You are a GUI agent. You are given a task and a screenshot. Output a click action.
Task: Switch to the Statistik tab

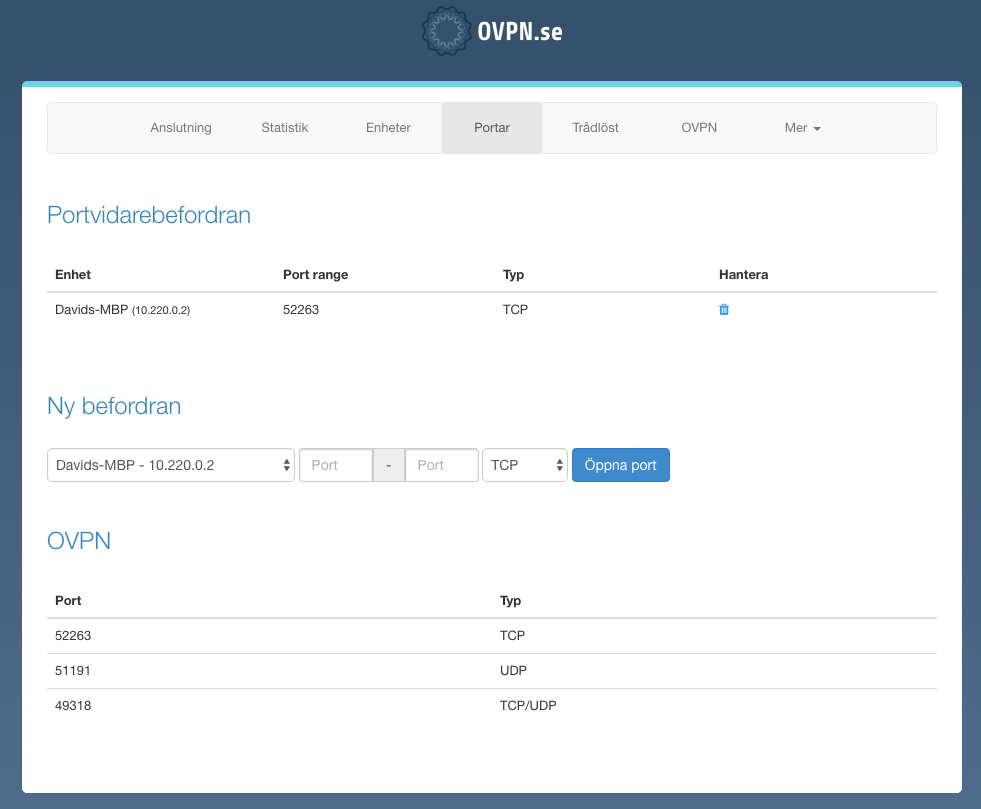click(285, 128)
